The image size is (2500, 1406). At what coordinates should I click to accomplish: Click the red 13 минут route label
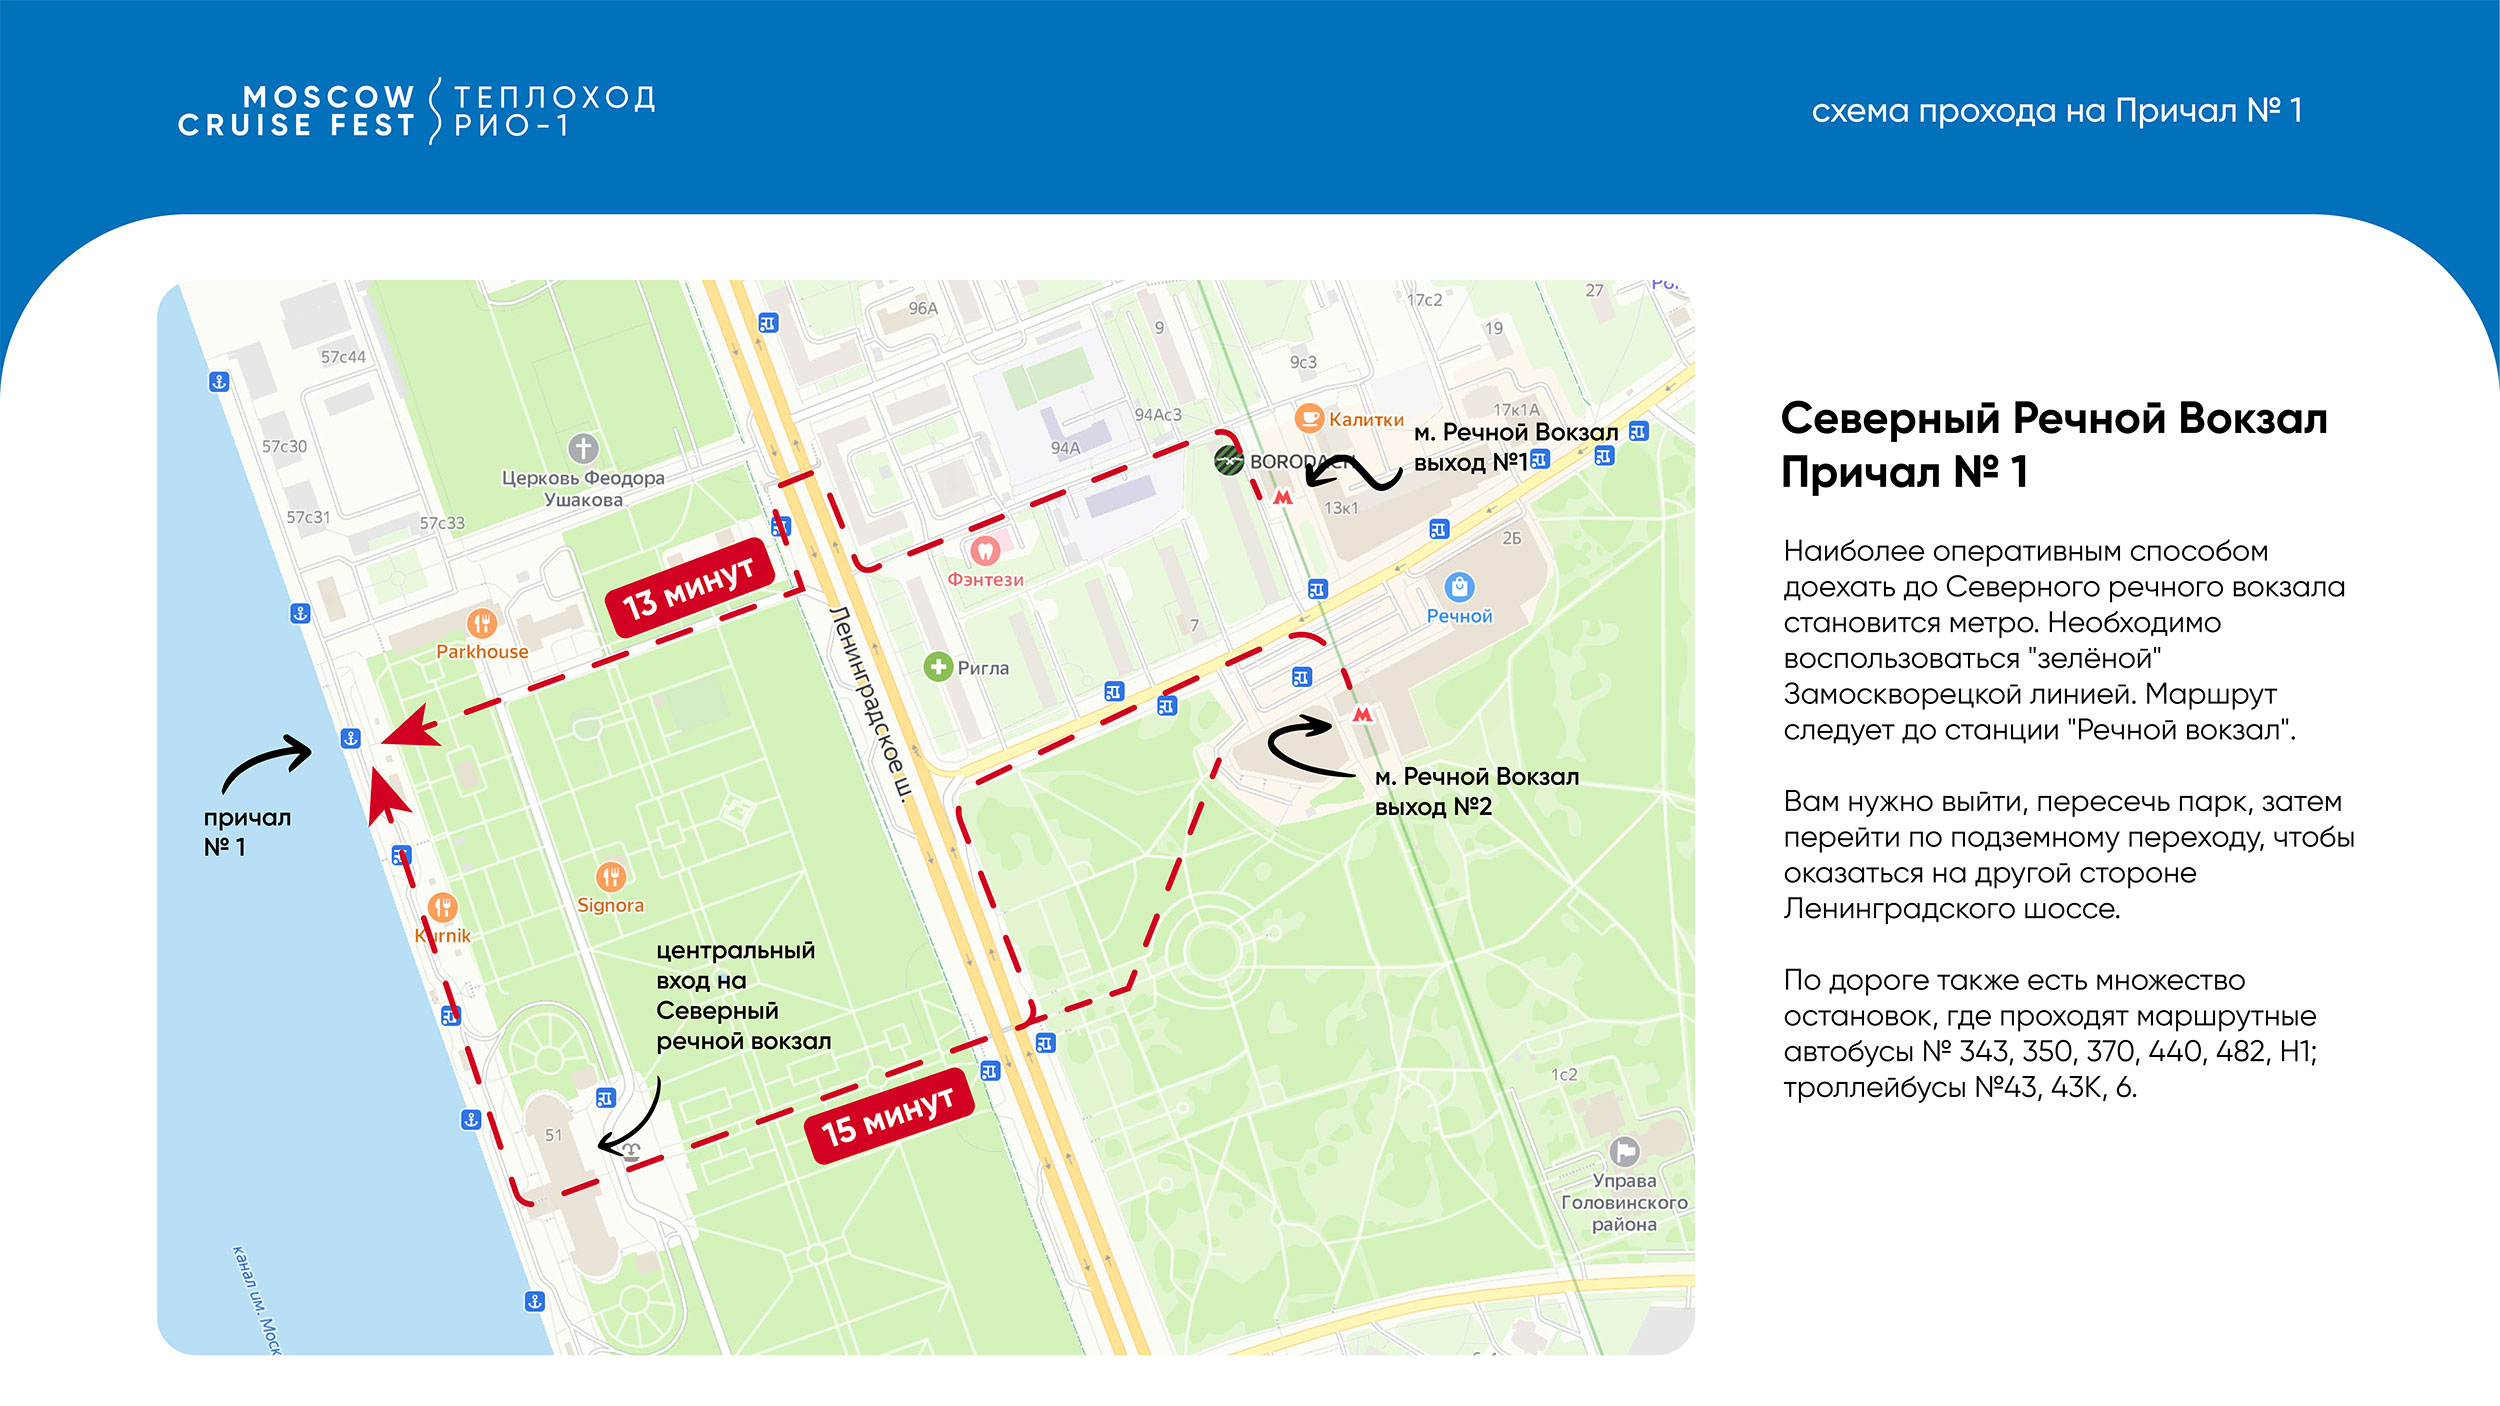coord(690,588)
